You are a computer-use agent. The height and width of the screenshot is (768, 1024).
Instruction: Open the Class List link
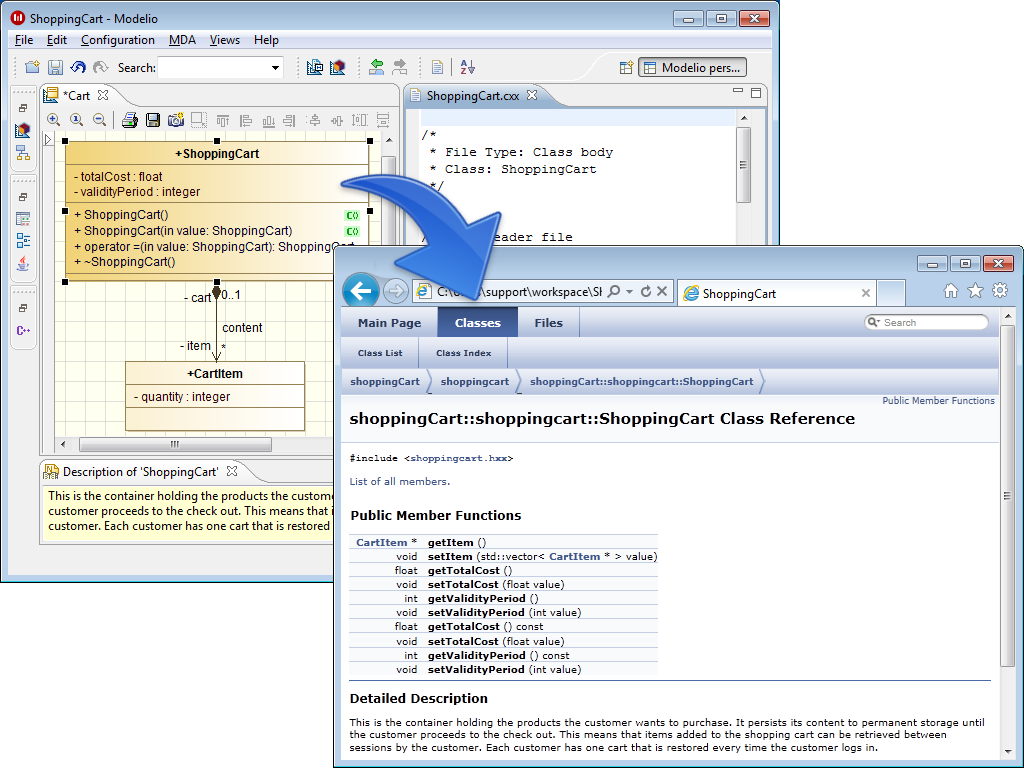click(380, 353)
